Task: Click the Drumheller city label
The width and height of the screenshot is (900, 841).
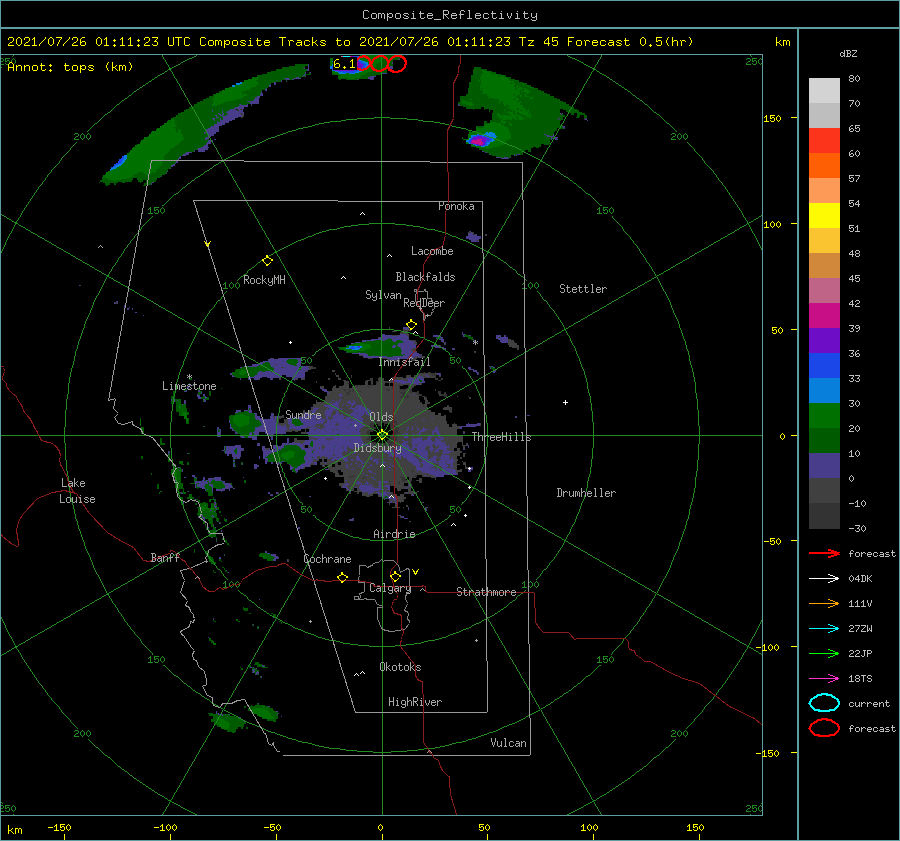Action: pyautogui.click(x=586, y=493)
